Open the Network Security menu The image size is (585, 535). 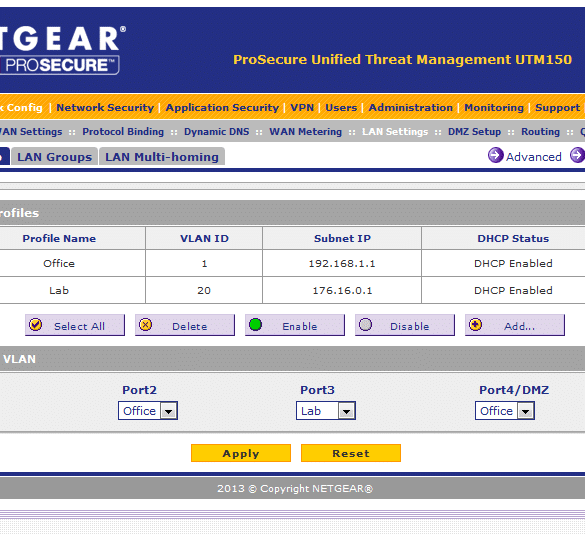(x=105, y=107)
